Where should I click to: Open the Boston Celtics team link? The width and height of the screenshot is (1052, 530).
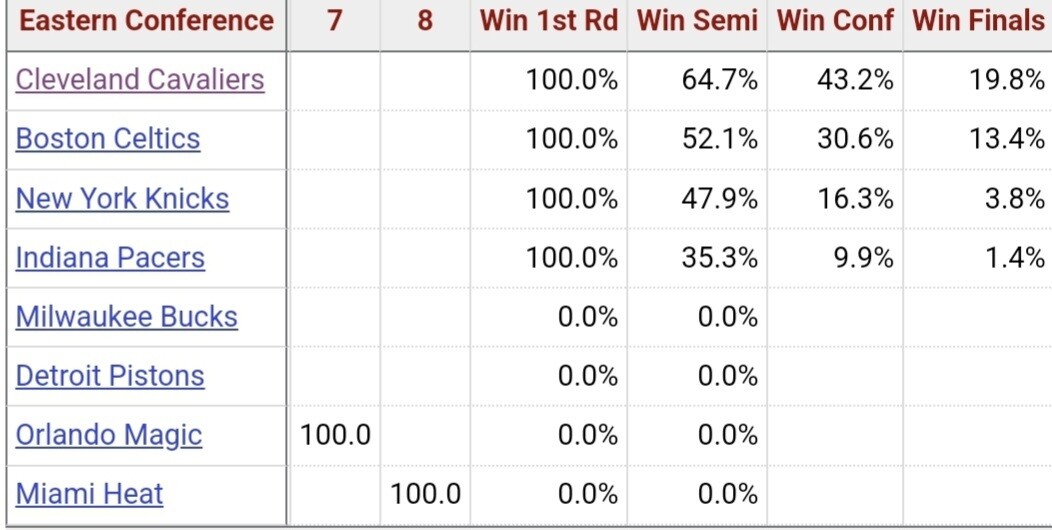point(108,139)
